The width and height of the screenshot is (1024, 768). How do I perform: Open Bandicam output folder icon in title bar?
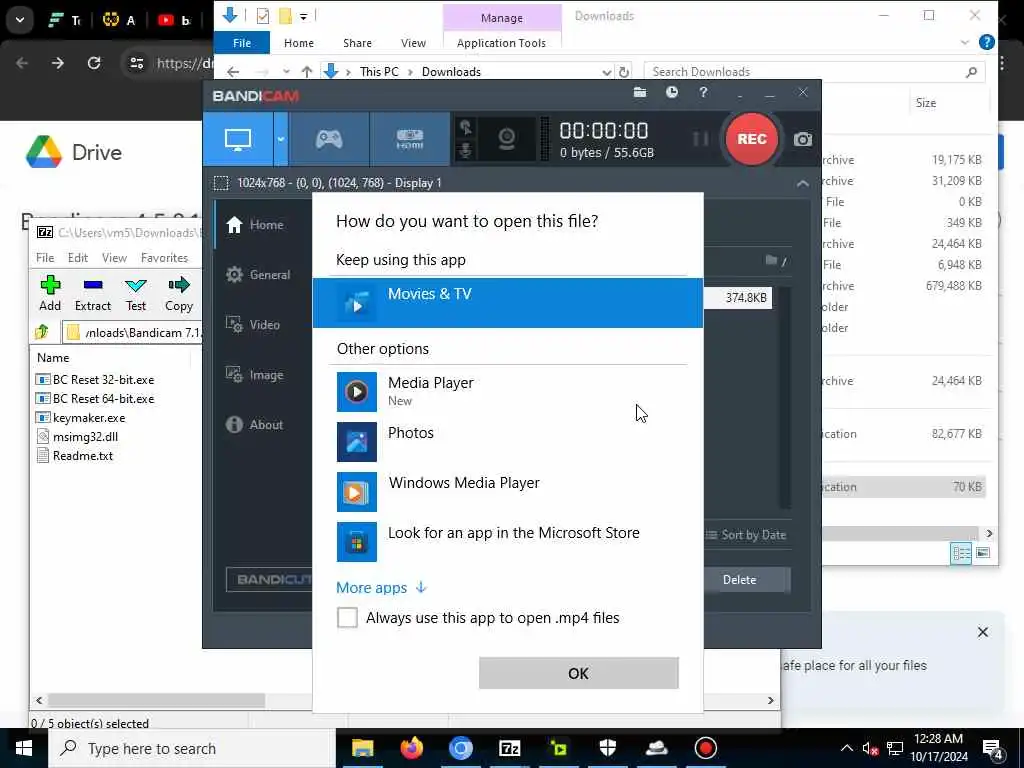(x=640, y=93)
